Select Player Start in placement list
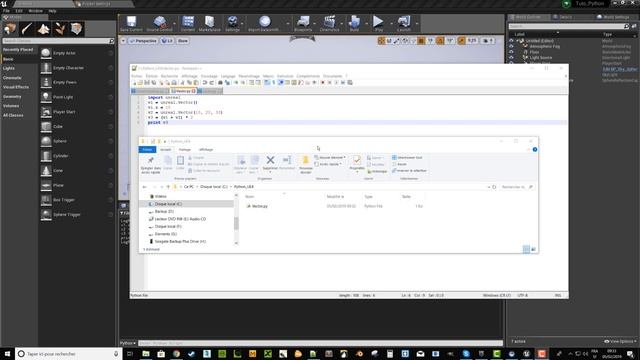Viewport: 640px width, 360px height. 77,112
